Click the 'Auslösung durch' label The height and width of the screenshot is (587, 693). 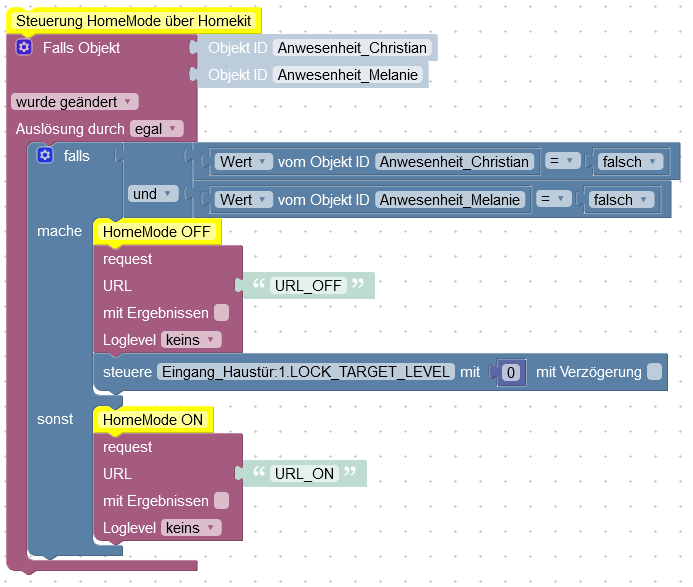70,129
